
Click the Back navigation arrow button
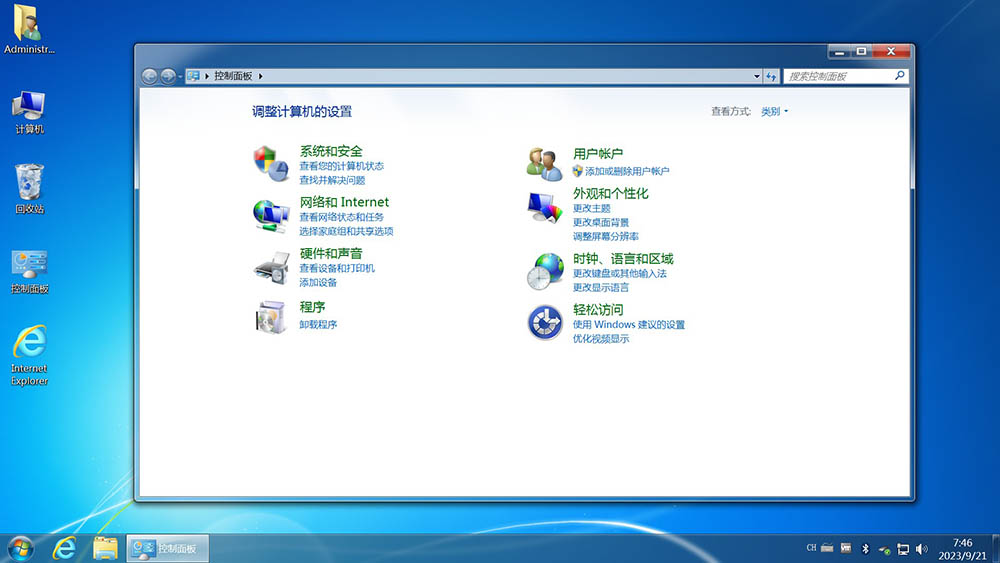click(x=150, y=76)
